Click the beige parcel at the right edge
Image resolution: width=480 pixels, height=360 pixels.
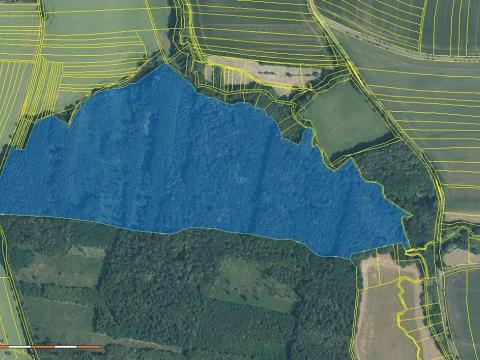(x=462, y=256)
